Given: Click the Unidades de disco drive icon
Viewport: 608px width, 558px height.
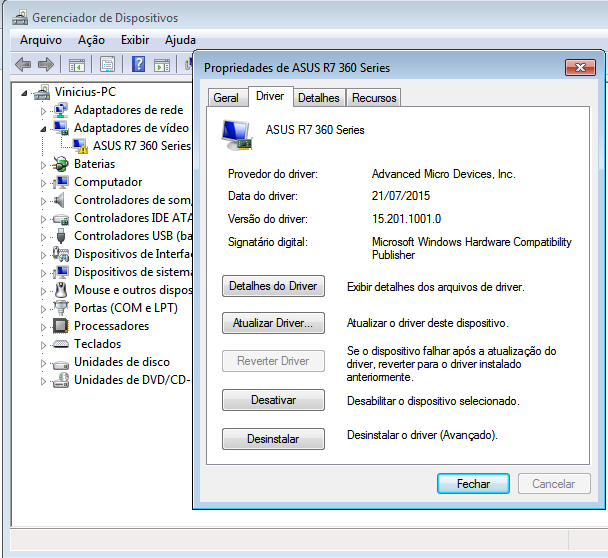Looking at the screenshot, I should tap(61, 363).
